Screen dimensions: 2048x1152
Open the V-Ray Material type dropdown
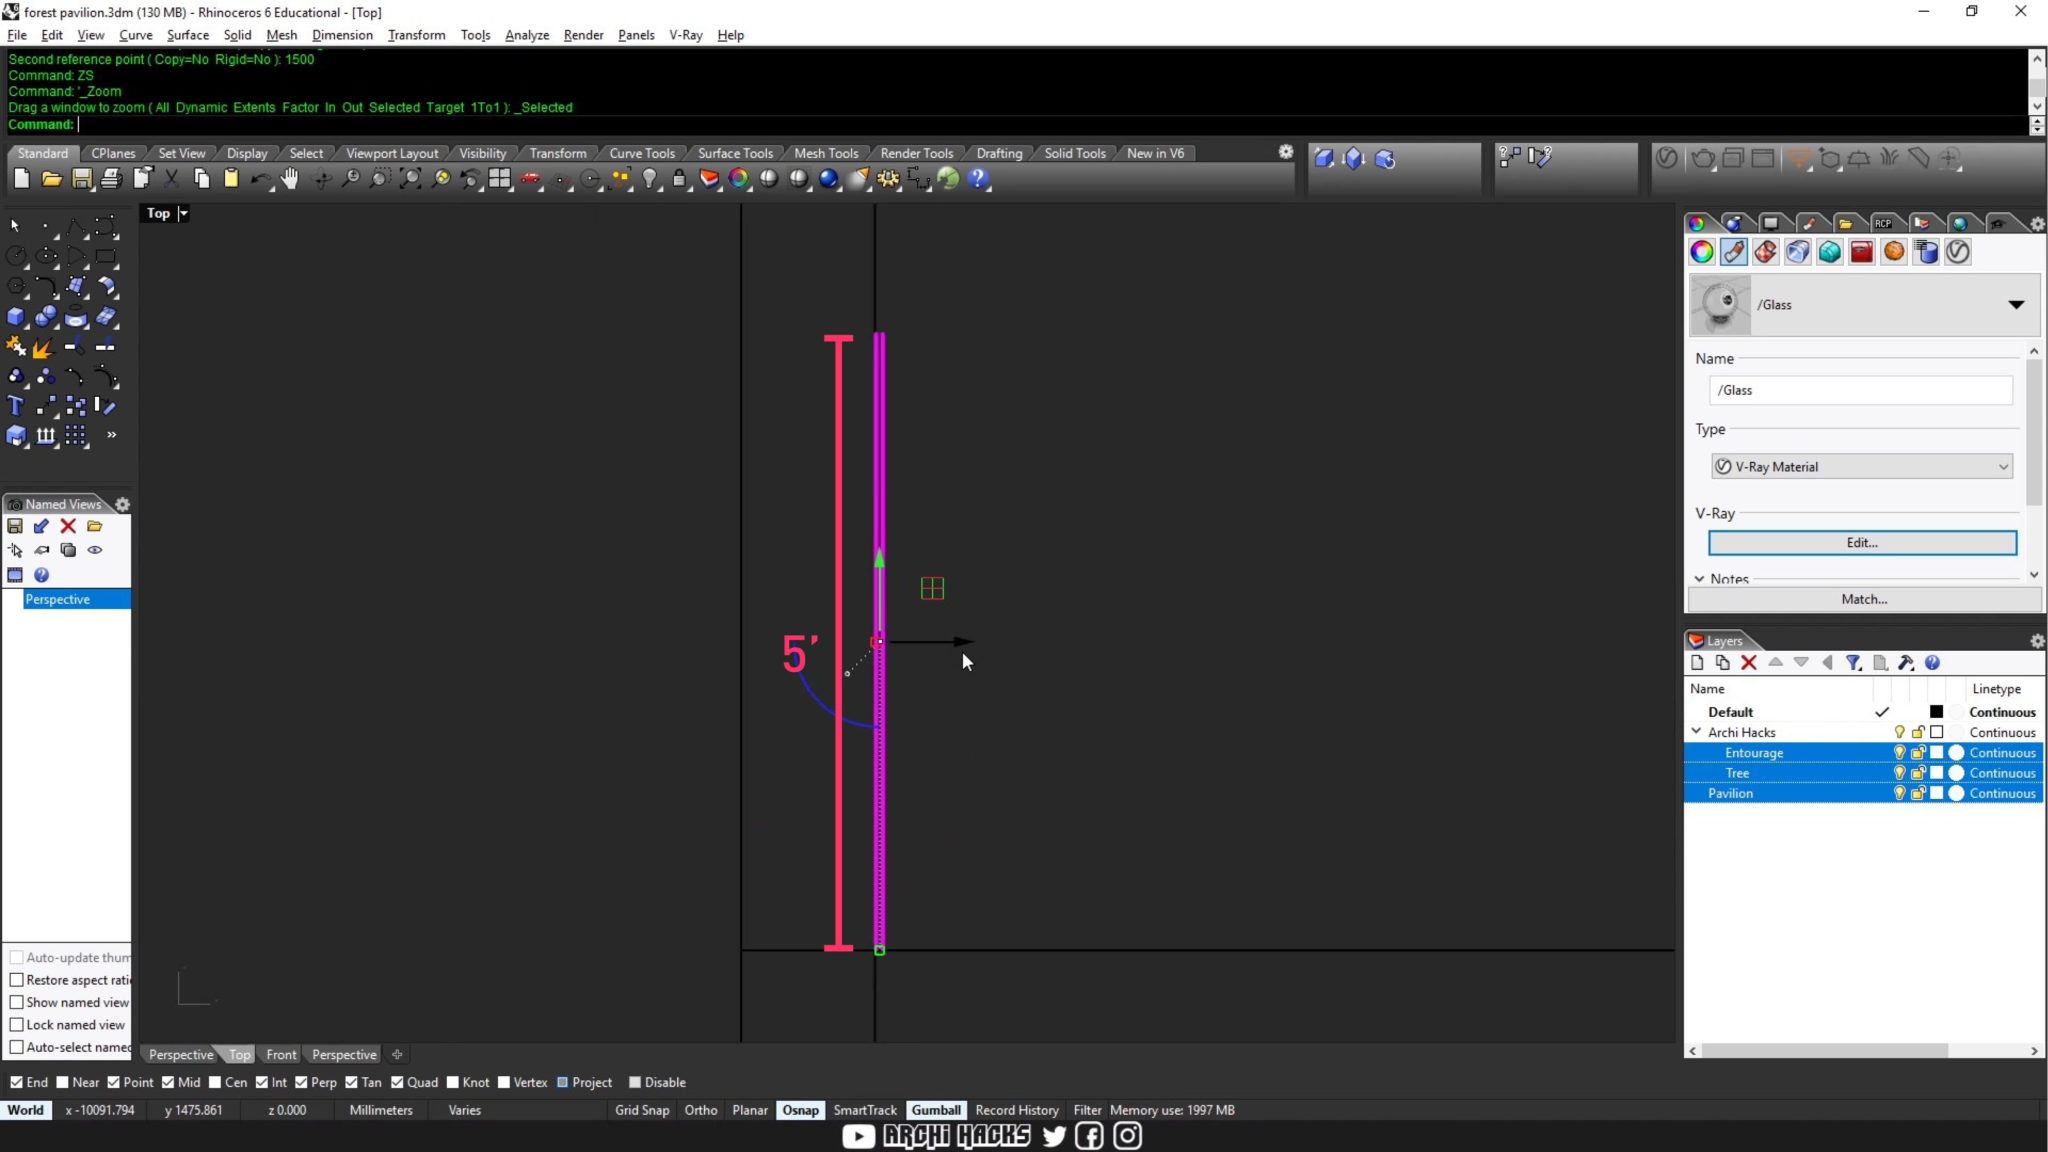(2003, 466)
